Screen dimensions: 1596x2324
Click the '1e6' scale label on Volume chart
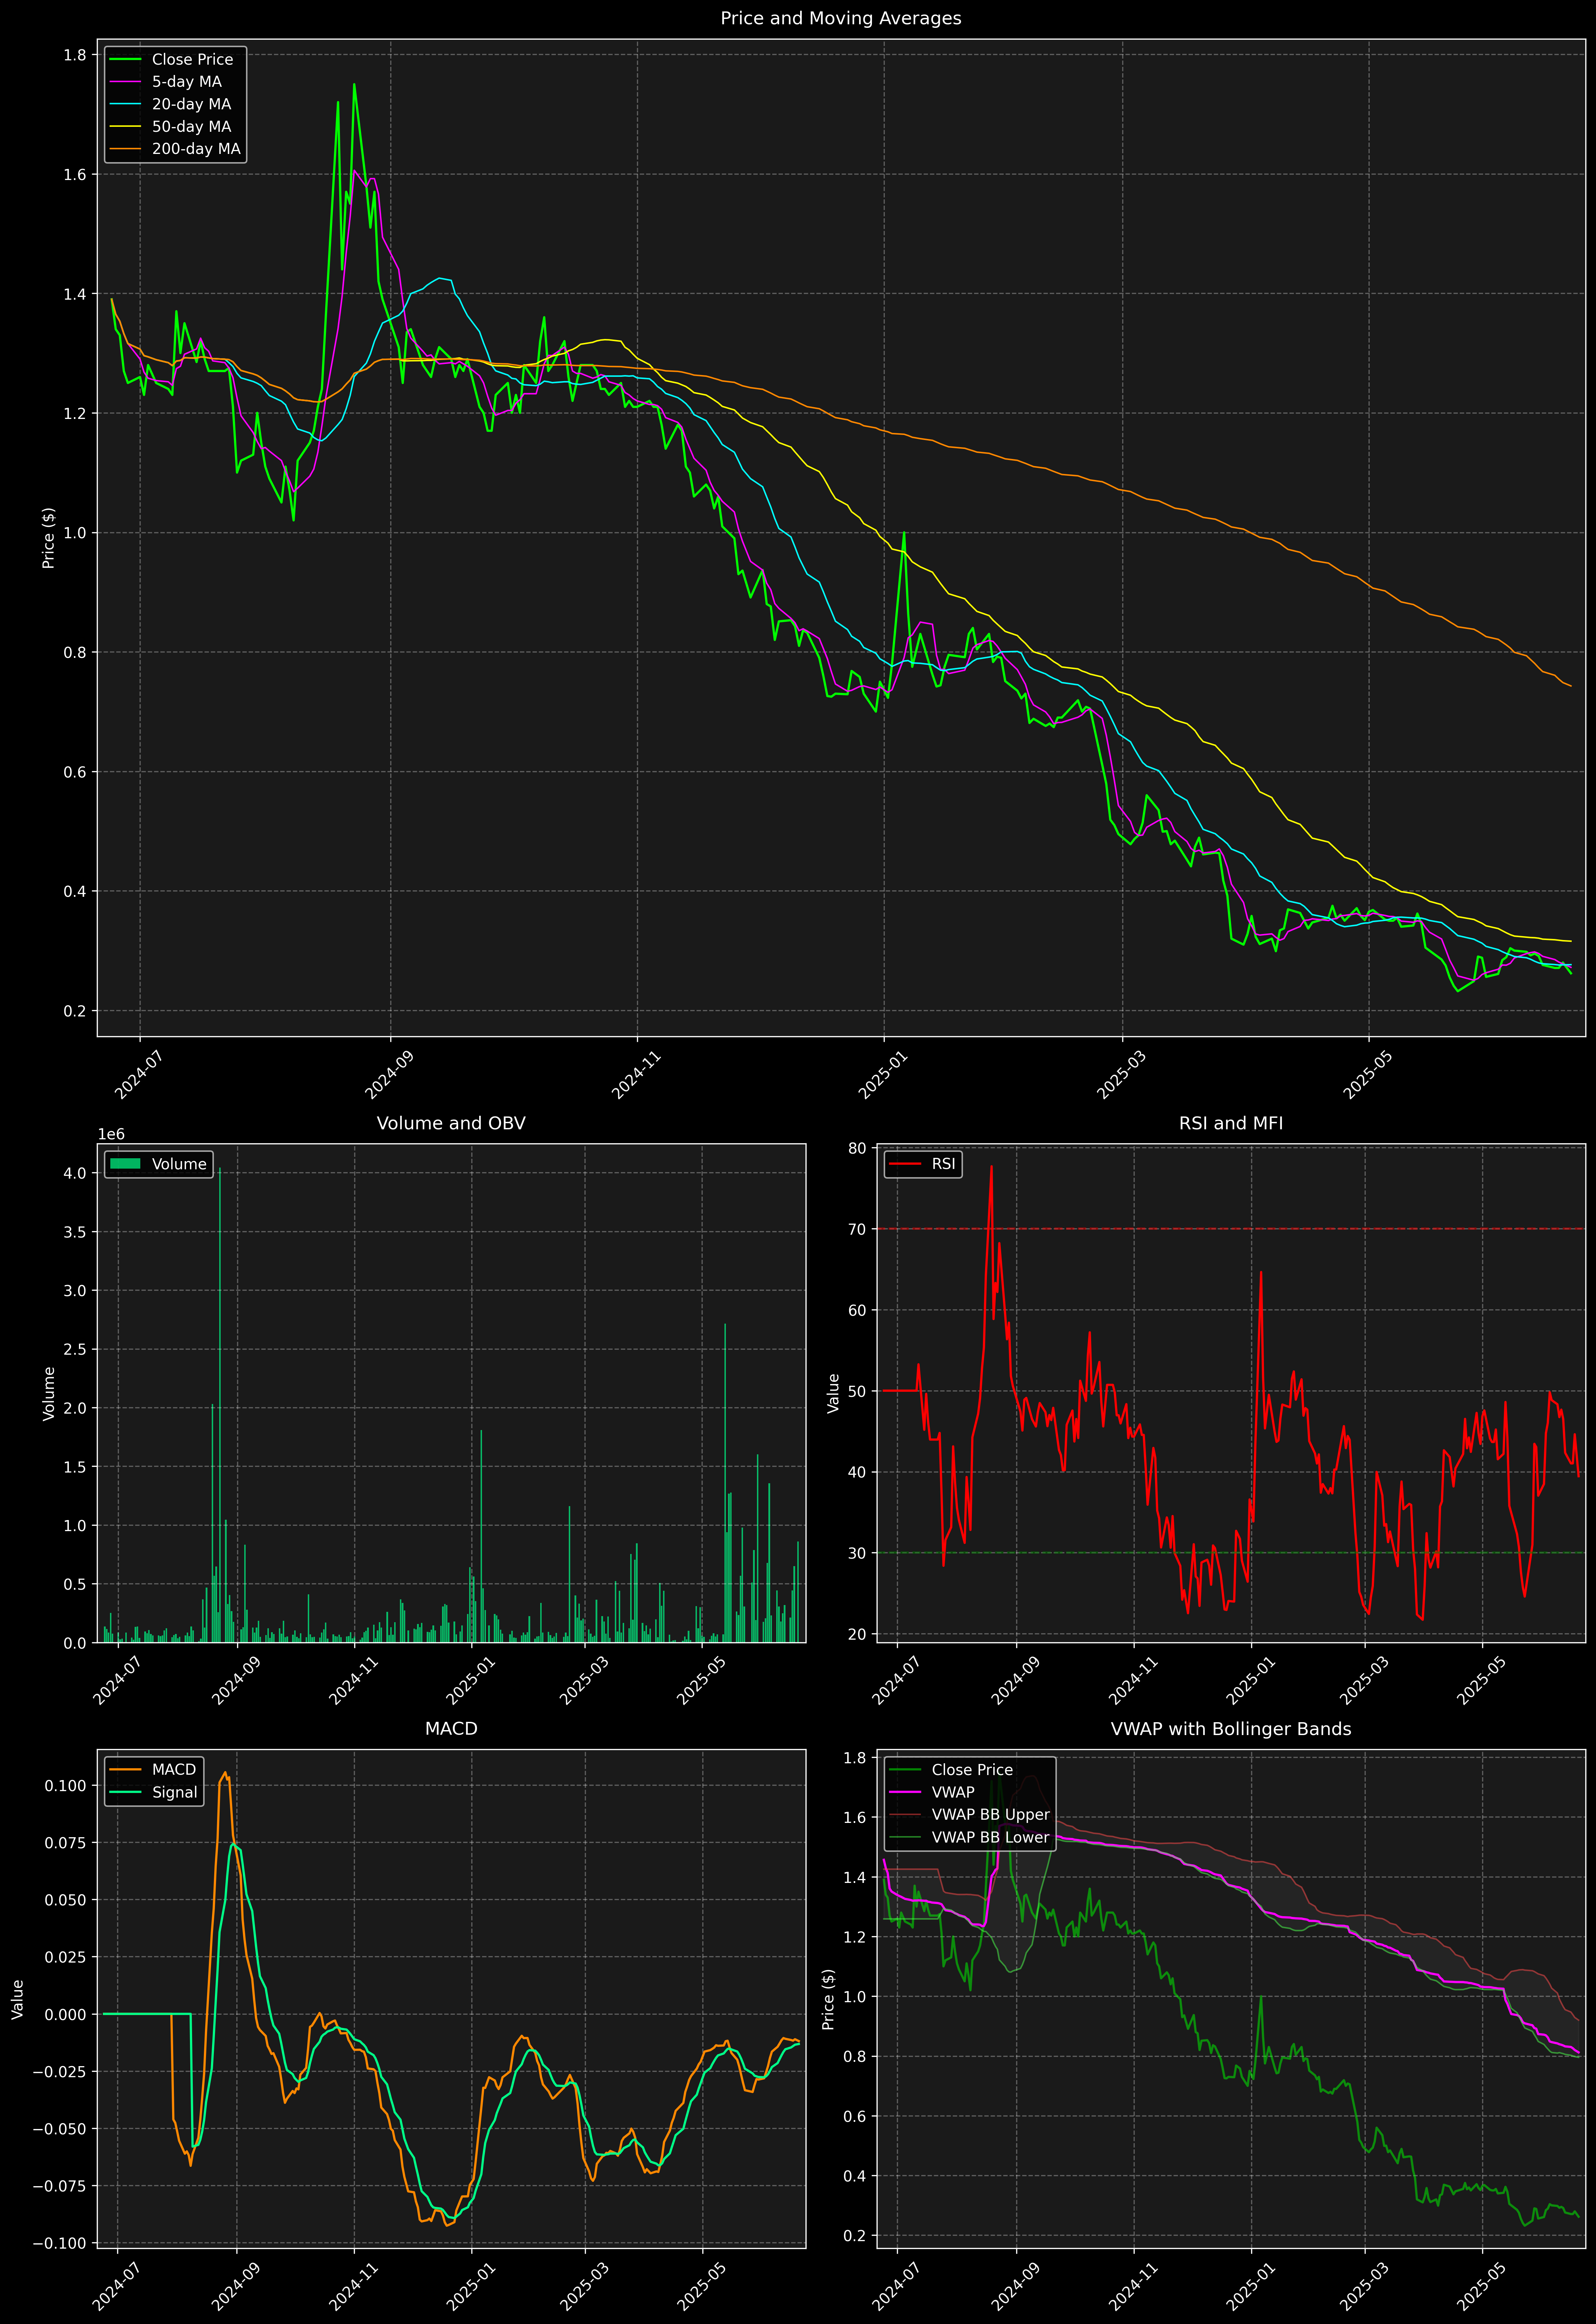click(x=111, y=1134)
